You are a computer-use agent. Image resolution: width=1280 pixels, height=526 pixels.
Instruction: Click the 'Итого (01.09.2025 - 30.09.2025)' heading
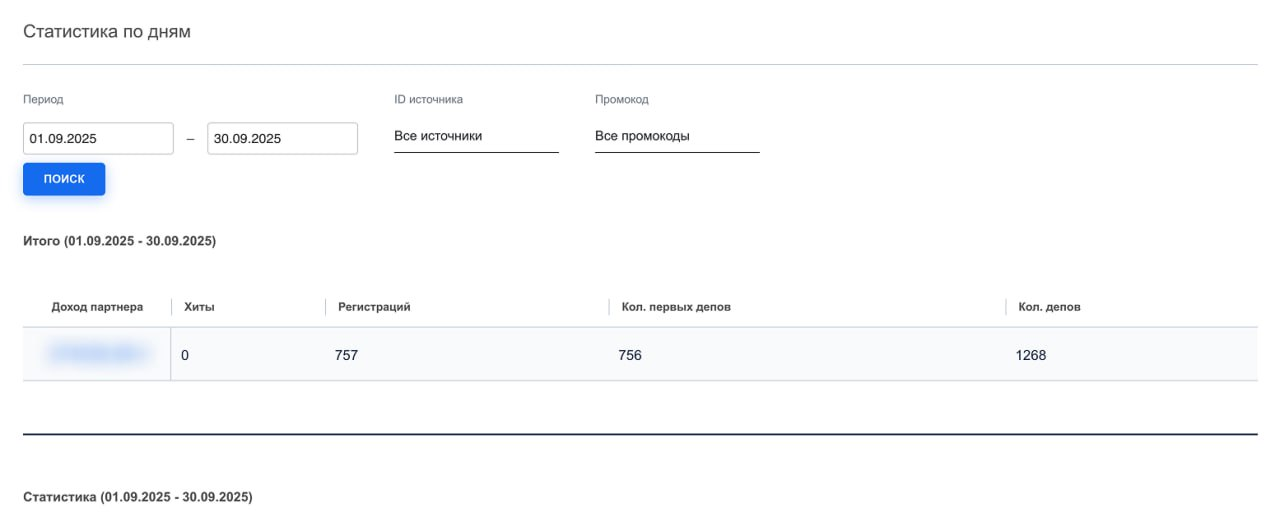coord(119,242)
